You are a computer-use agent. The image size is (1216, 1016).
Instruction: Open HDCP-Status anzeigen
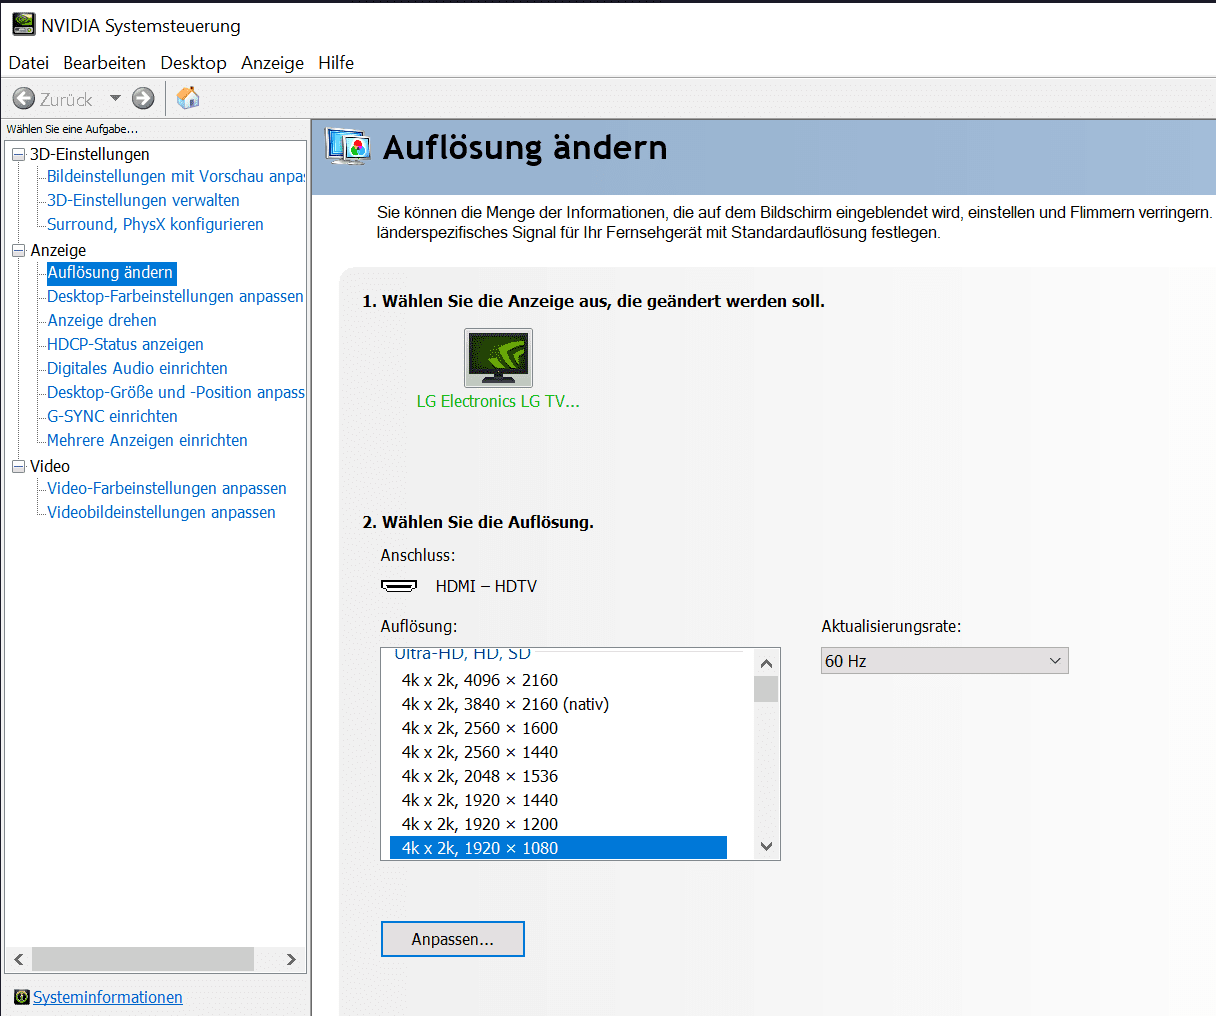pos(125,344)
